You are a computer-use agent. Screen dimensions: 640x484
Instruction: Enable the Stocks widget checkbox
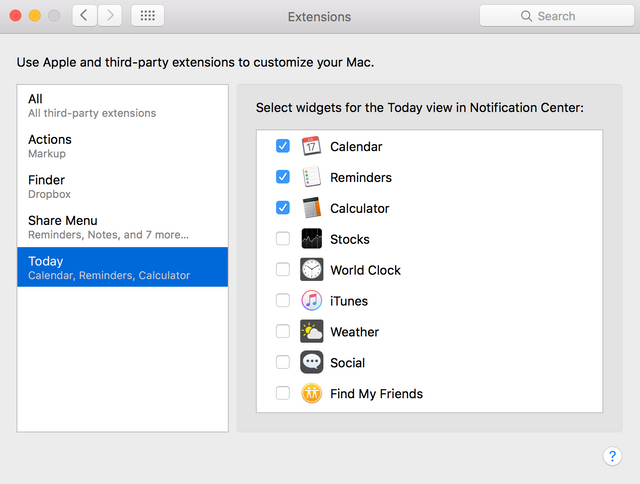283,239
